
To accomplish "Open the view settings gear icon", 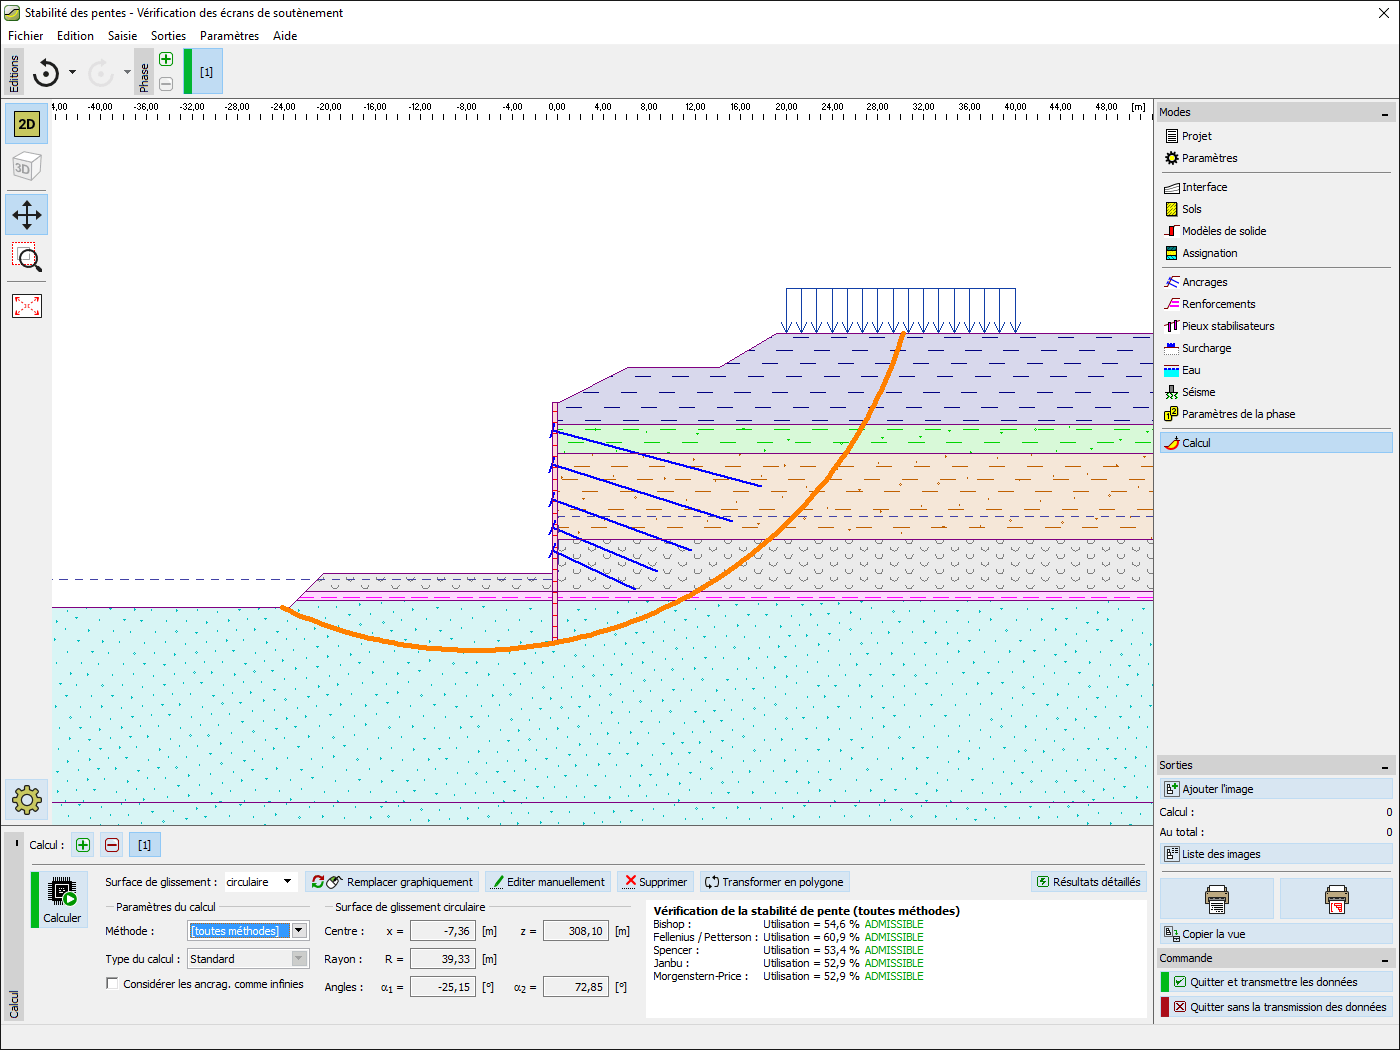I will pos(27,799).
